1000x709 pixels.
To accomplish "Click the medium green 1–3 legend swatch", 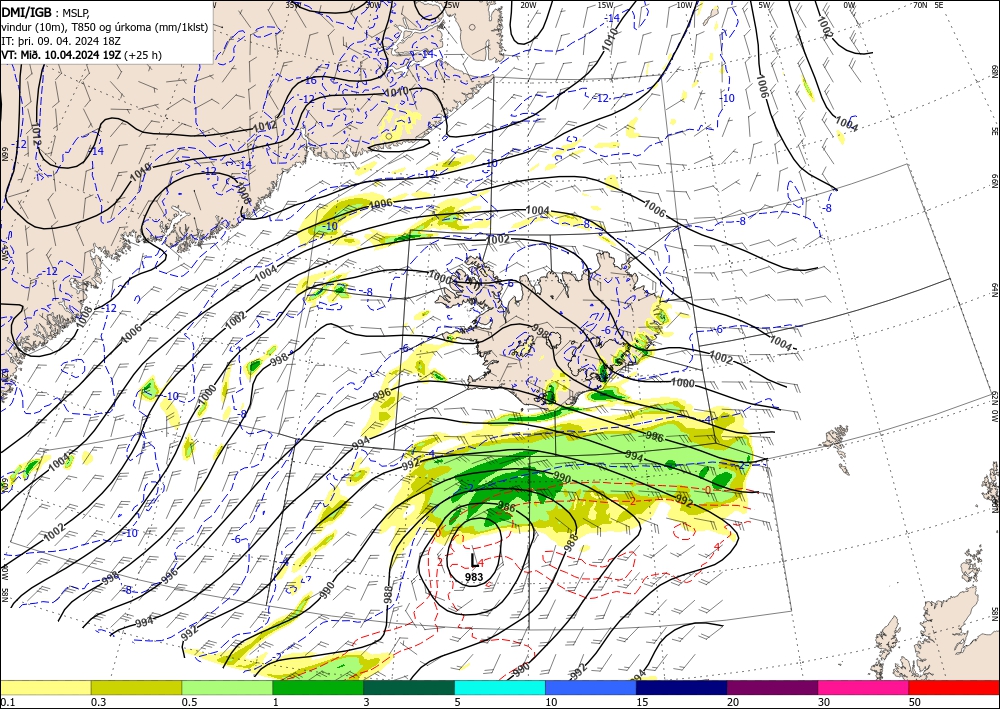I will 318,687.
